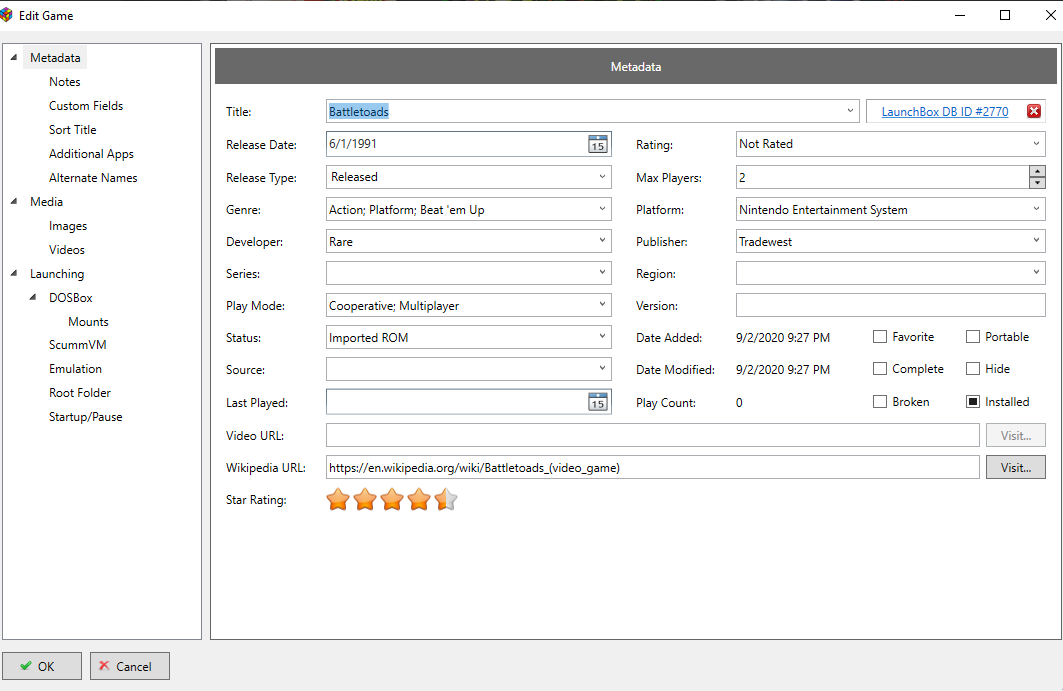Open the Genre dropdown
The image size is (1063, 691).
pos(602,210)
